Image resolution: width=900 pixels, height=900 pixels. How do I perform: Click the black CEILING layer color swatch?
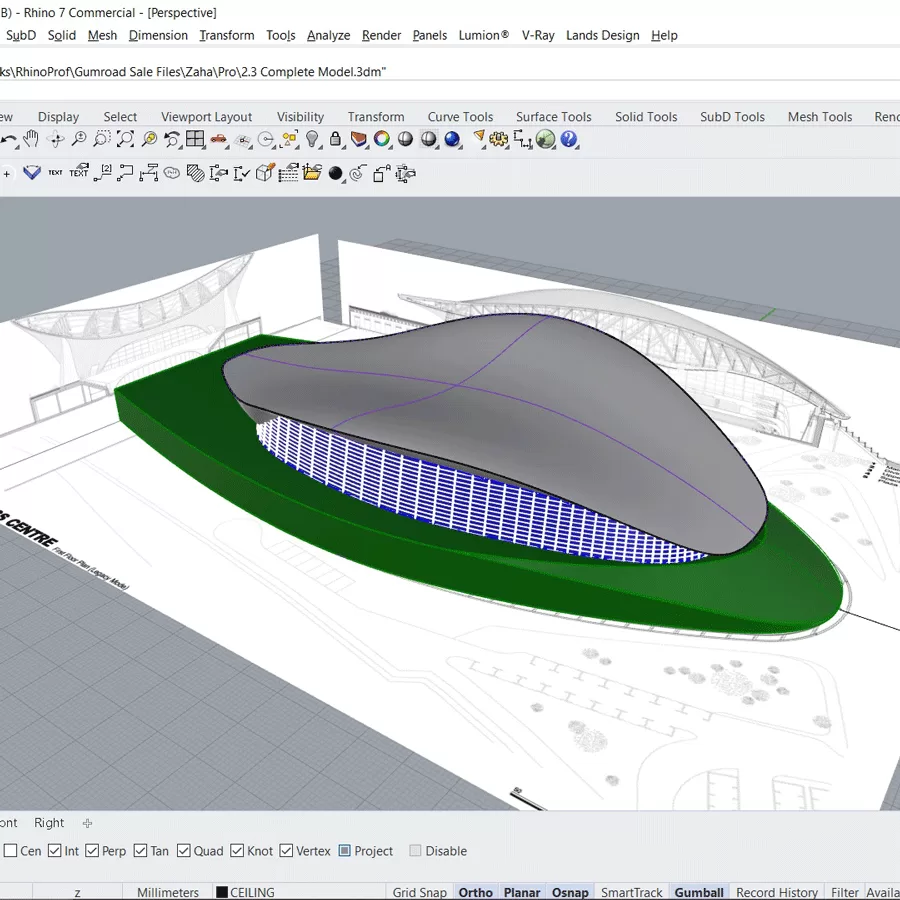222,892
